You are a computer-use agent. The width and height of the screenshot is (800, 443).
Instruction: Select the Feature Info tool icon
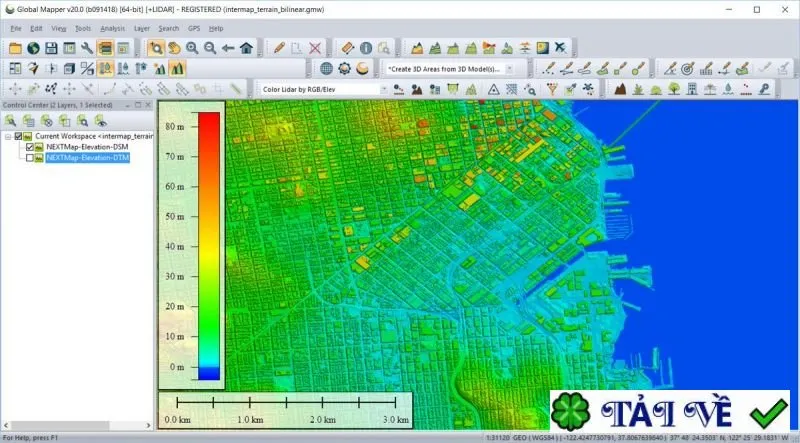tap(366, 48)
